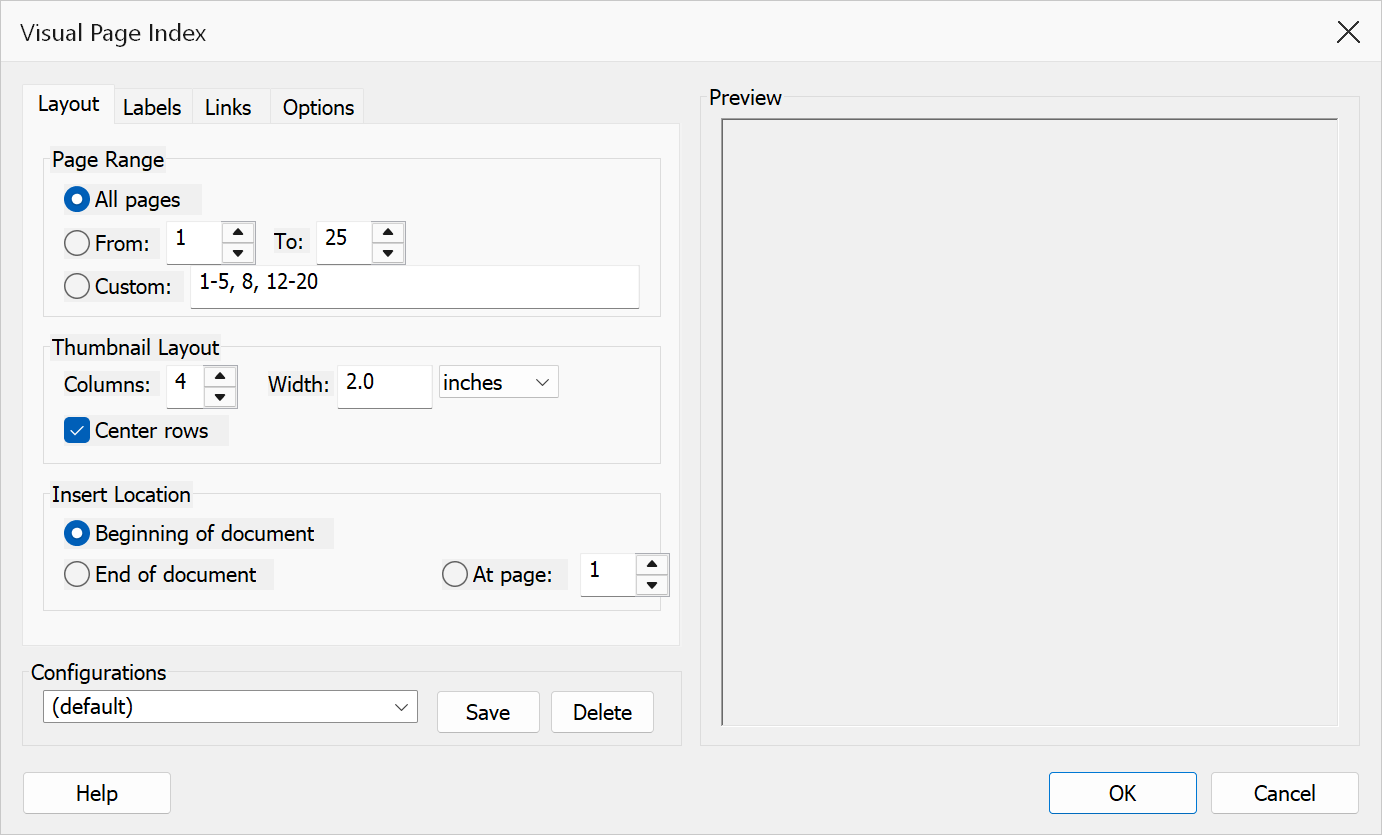
Task: Switch to the Labels tab
Action: click(x=152, y=107)
